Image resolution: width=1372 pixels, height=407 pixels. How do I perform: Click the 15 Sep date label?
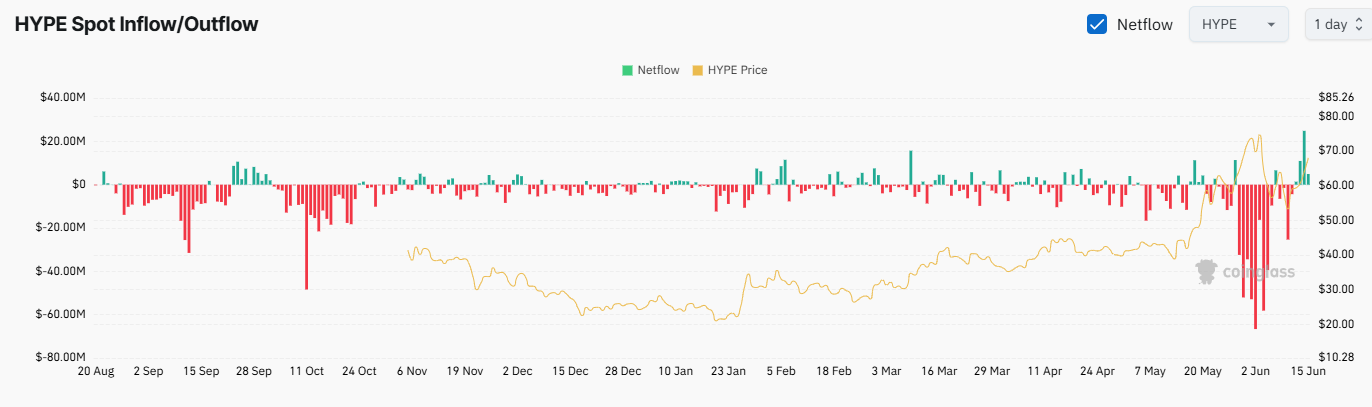pos(201,371)
